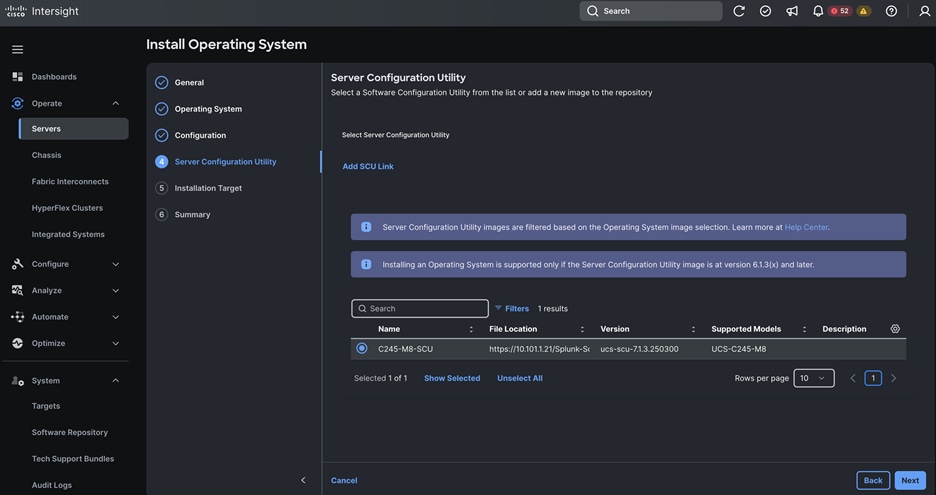Click the System section icon
Screen dimensions: 936x495
tap(17, 380)
